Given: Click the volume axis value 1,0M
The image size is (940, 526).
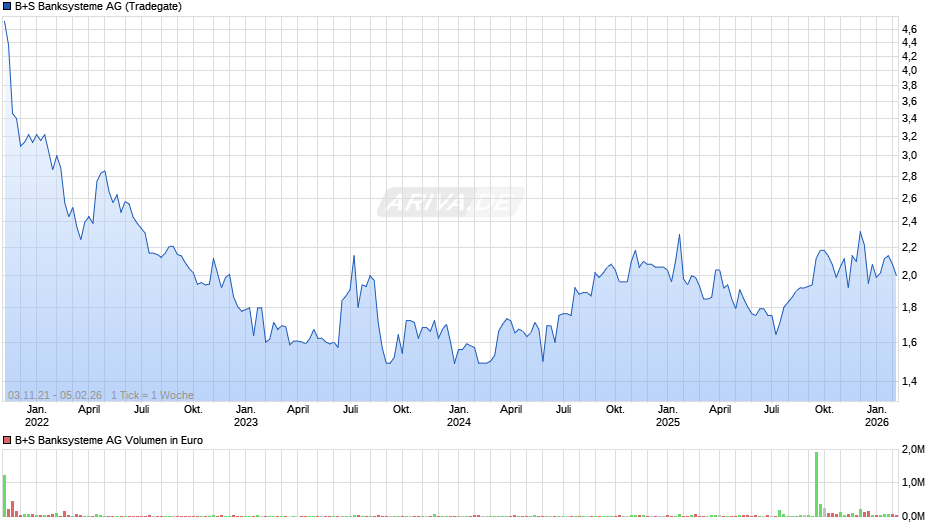Looking at the screenshot, I should pos(913,483).
